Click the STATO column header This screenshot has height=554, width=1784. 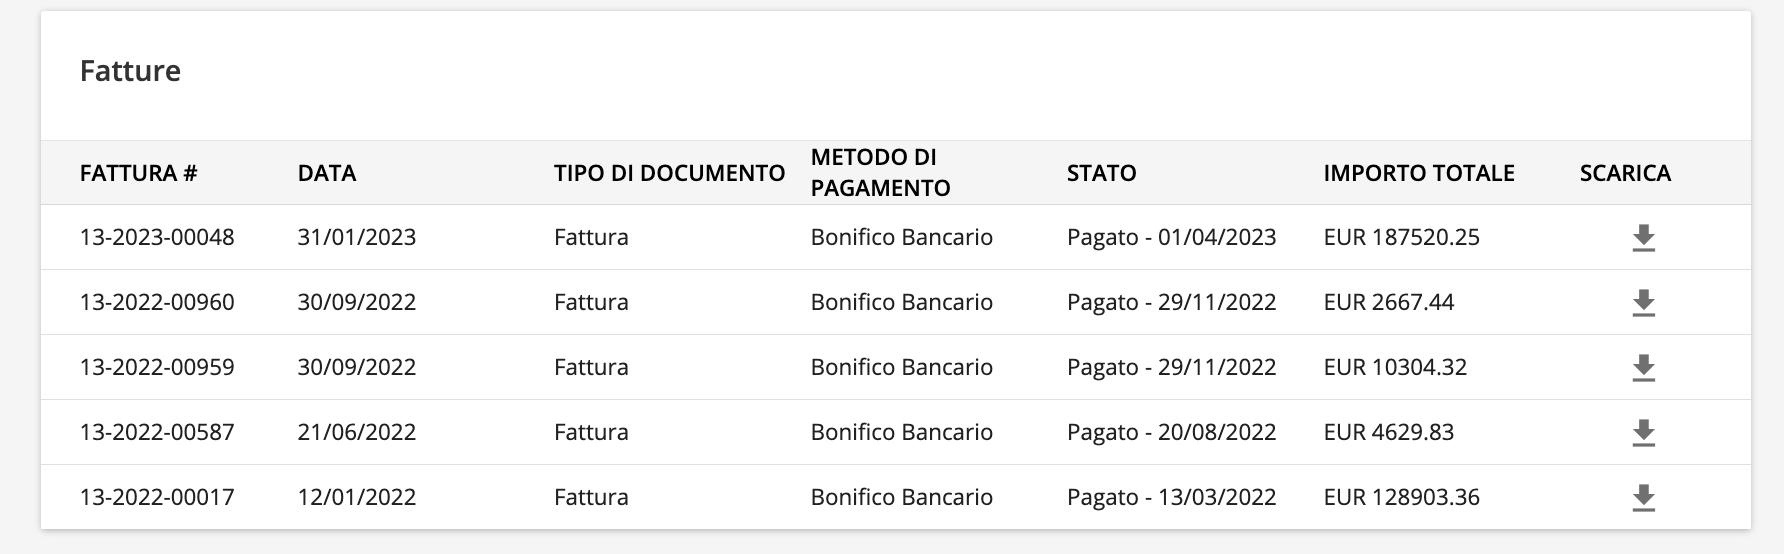pyautogui.click(x=1101, y=173)
